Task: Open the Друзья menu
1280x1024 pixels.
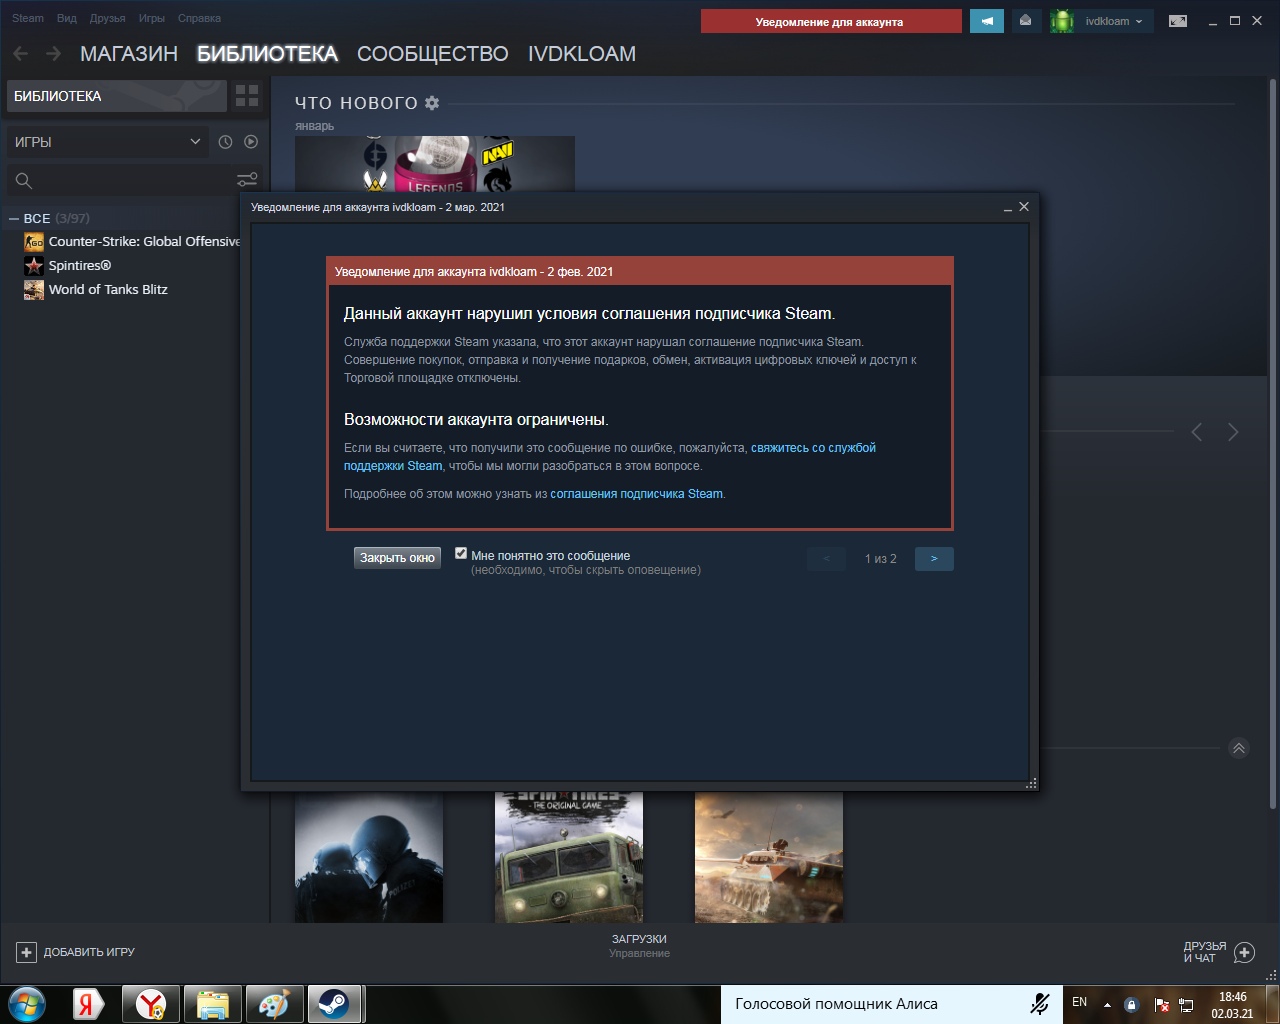Action: (x=108, y=18)
